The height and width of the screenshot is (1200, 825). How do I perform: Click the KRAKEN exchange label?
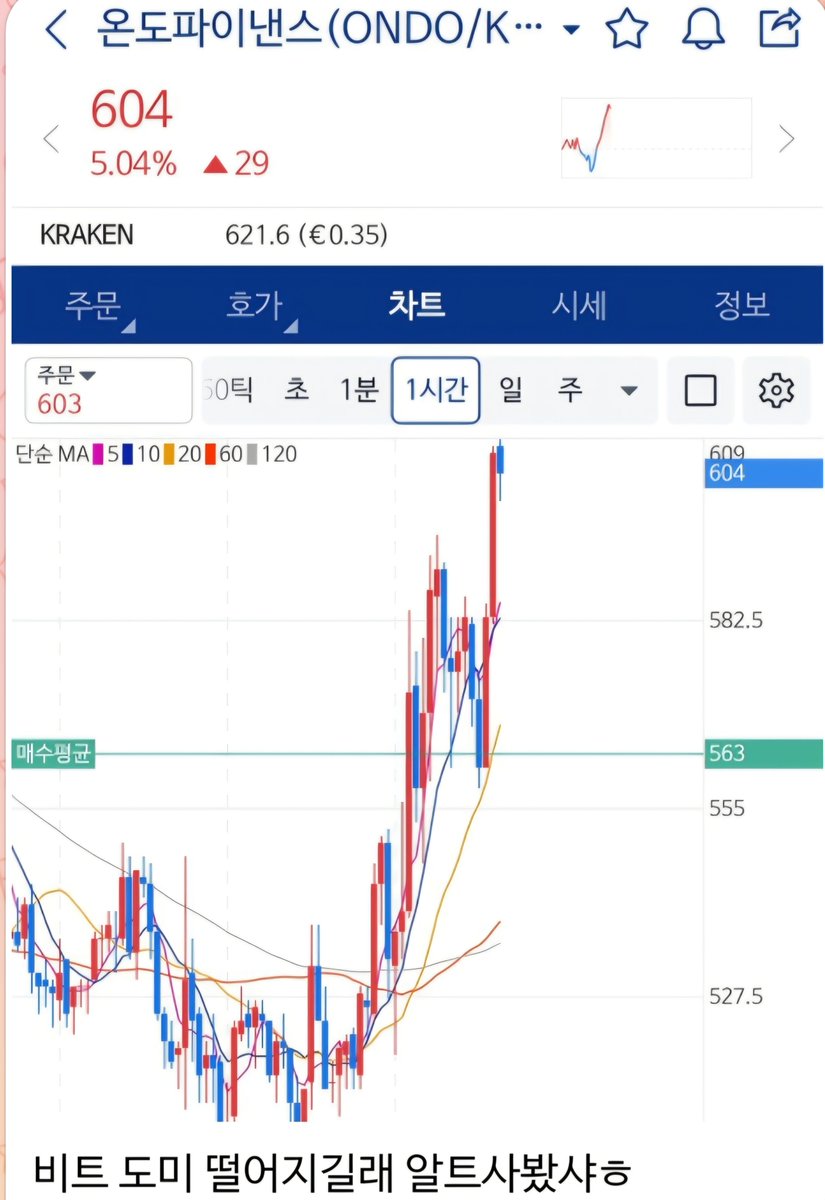(x=86, y=235)
